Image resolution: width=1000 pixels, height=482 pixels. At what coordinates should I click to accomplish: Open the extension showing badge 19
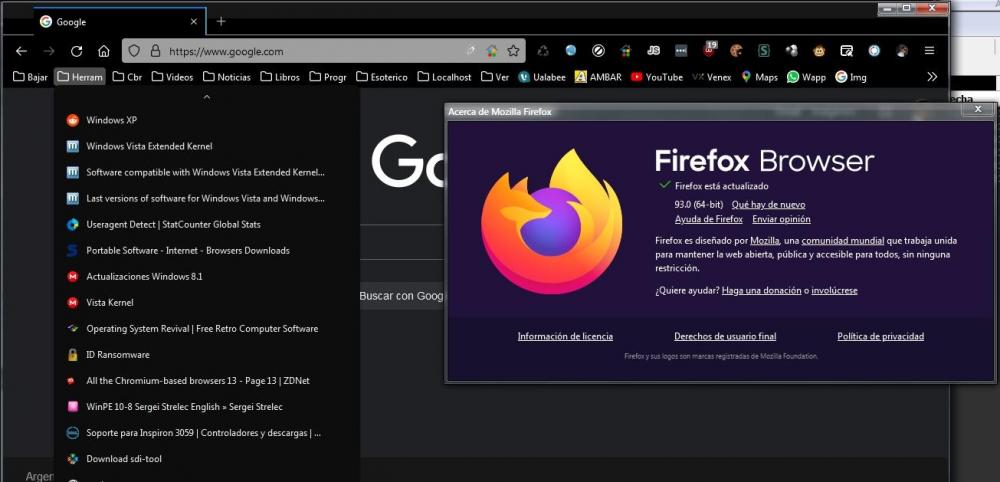pos(709,50)
